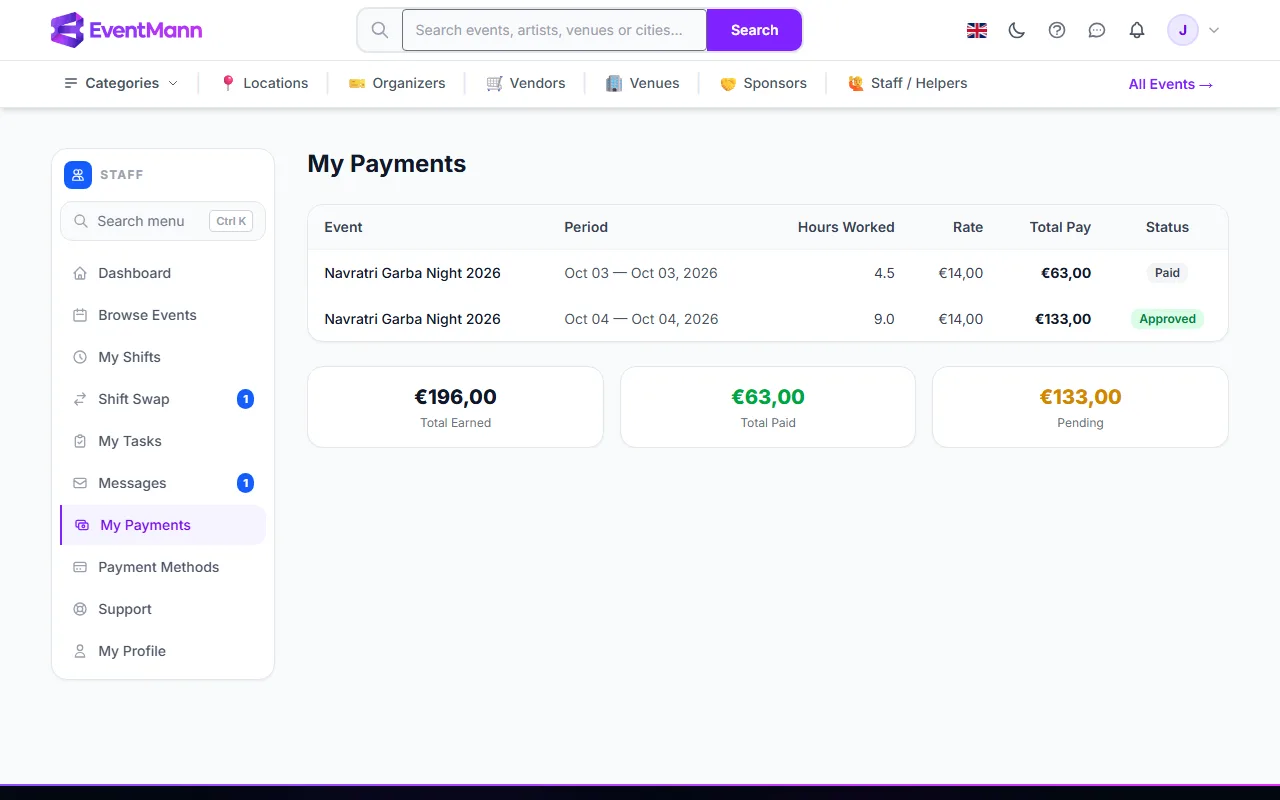Click the €196,00 Total Earned card
The height and width of the screenshot is (800, 1280).
pyautogui.click(x=455, y=407)
